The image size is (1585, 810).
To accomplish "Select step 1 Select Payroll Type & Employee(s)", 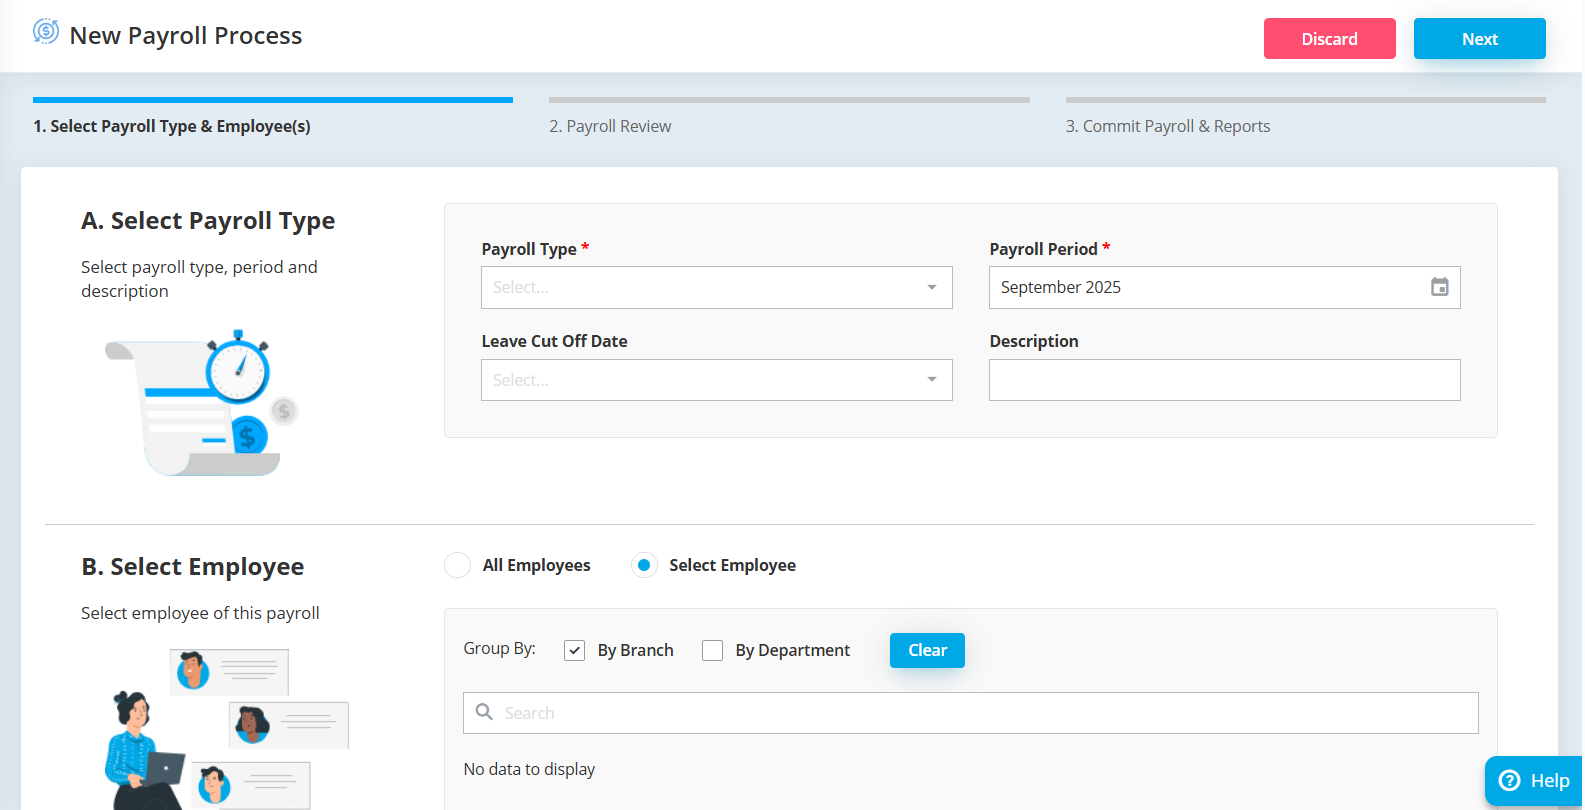I will coord(172,126).
